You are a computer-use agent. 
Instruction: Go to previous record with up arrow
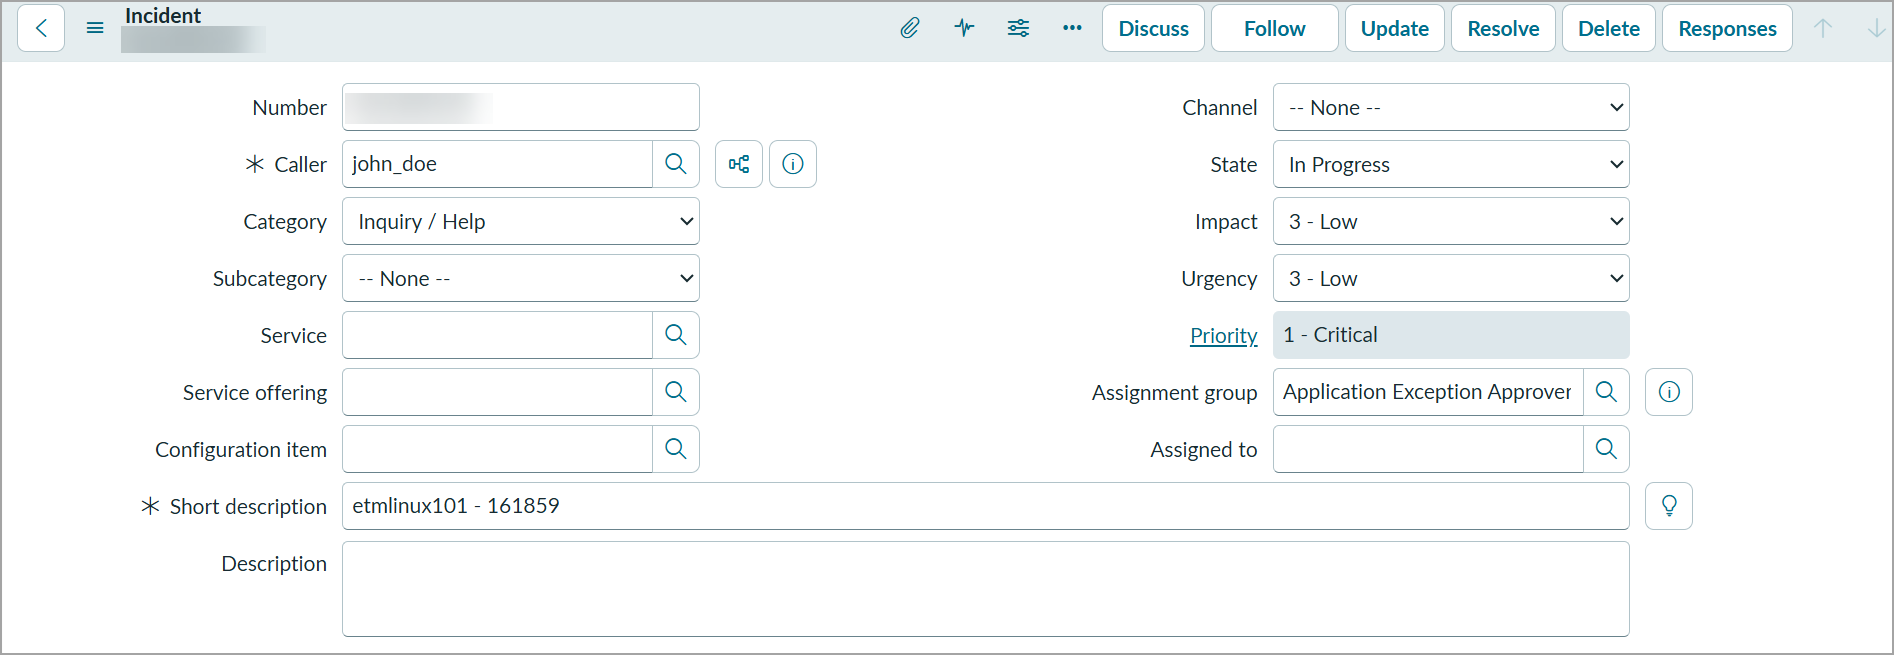[x=1823, y=28]
